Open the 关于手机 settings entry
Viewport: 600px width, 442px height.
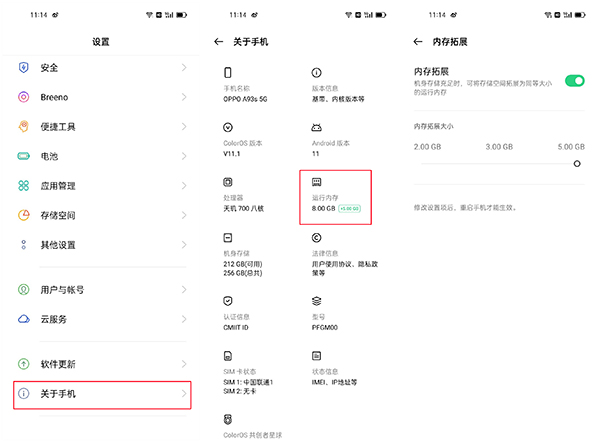(100, 394)
